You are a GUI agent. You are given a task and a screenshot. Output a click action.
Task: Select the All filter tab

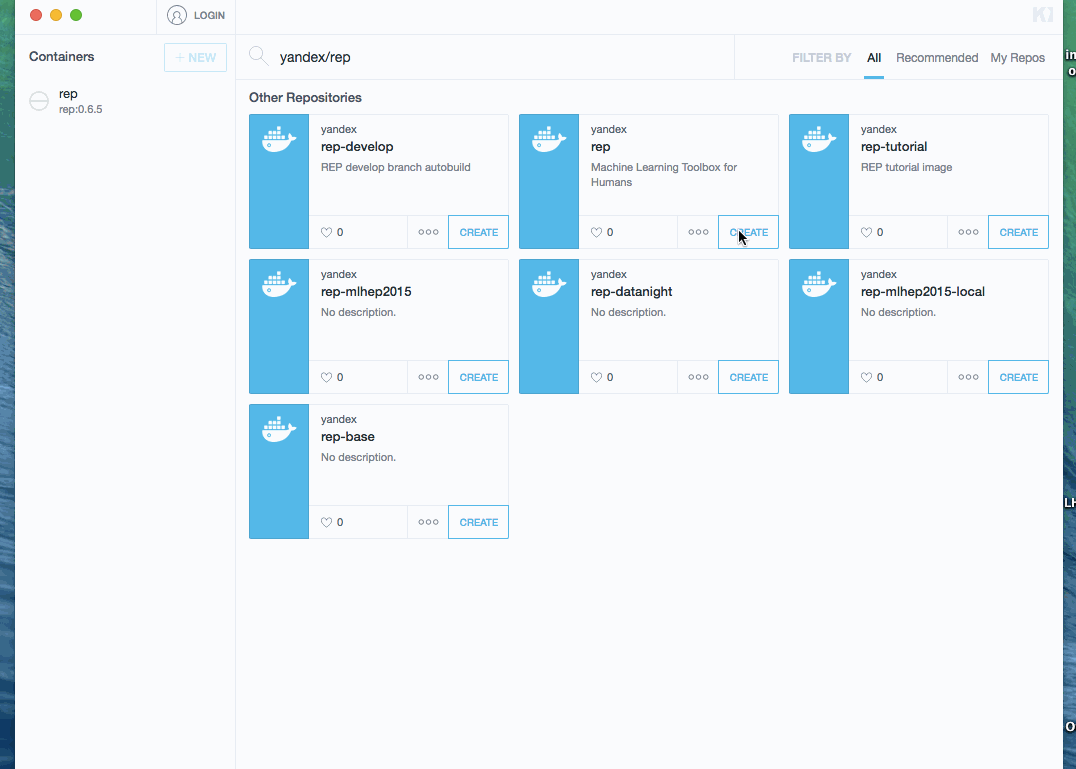pos(874,58)
